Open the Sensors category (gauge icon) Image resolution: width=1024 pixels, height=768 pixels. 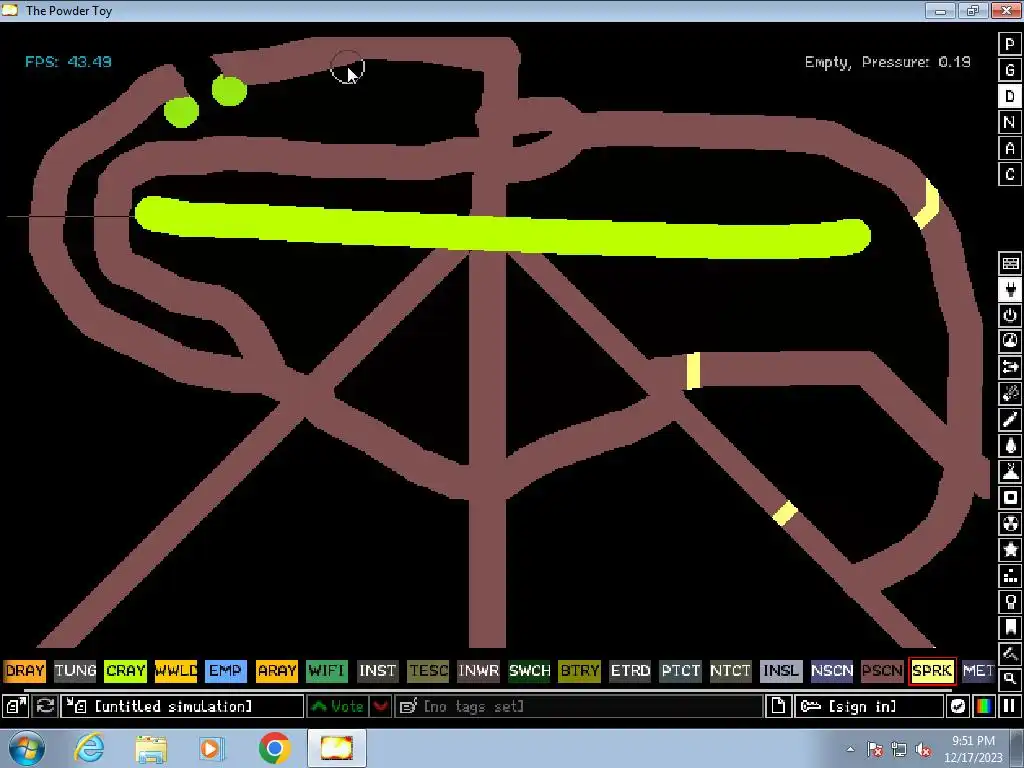(1010, 342)
